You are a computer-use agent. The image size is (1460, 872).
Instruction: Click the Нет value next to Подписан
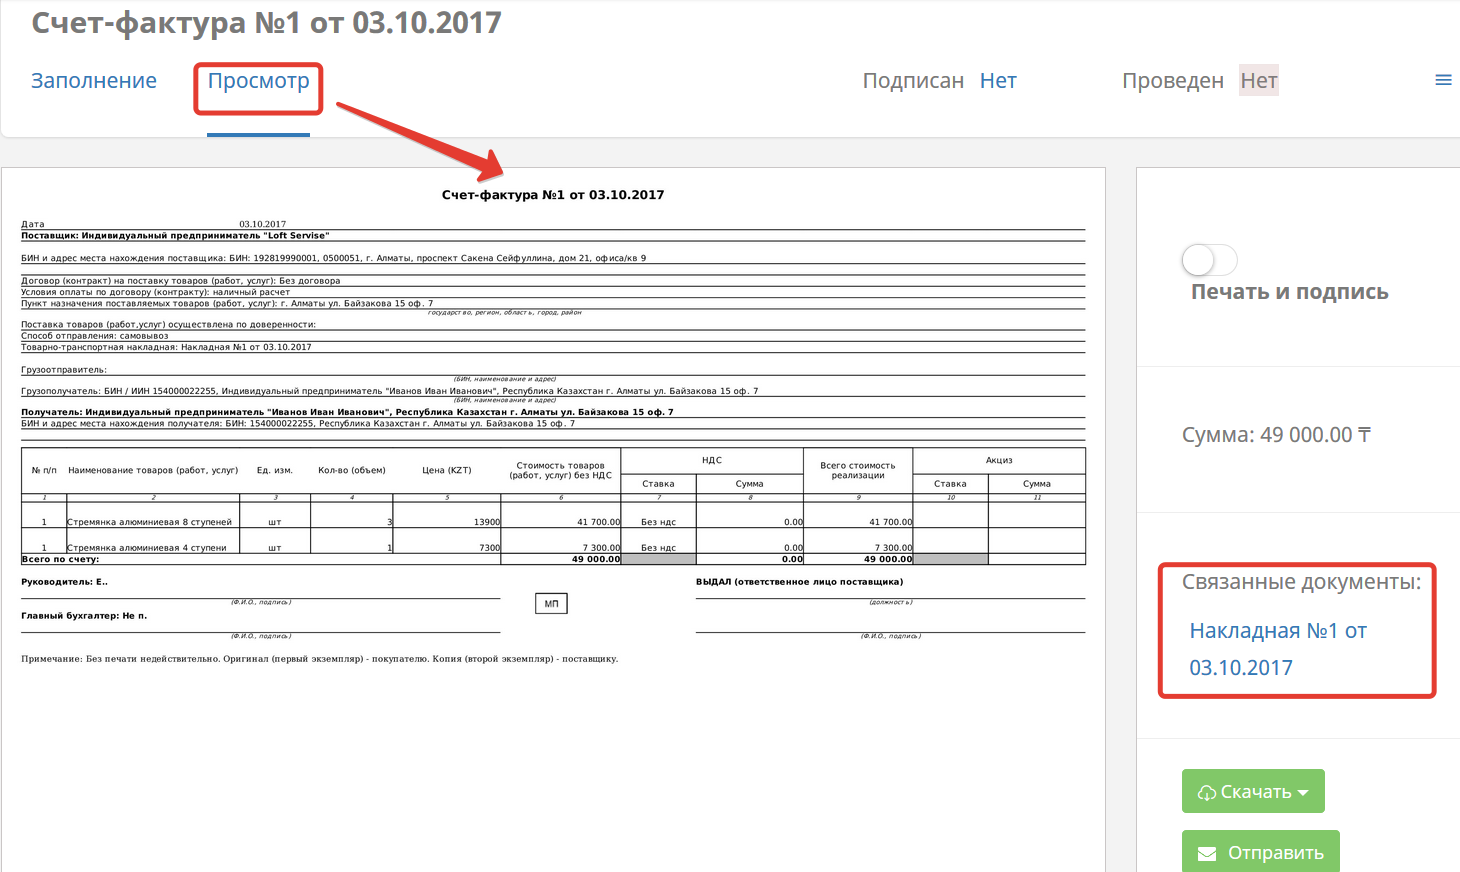pos(997,81)
